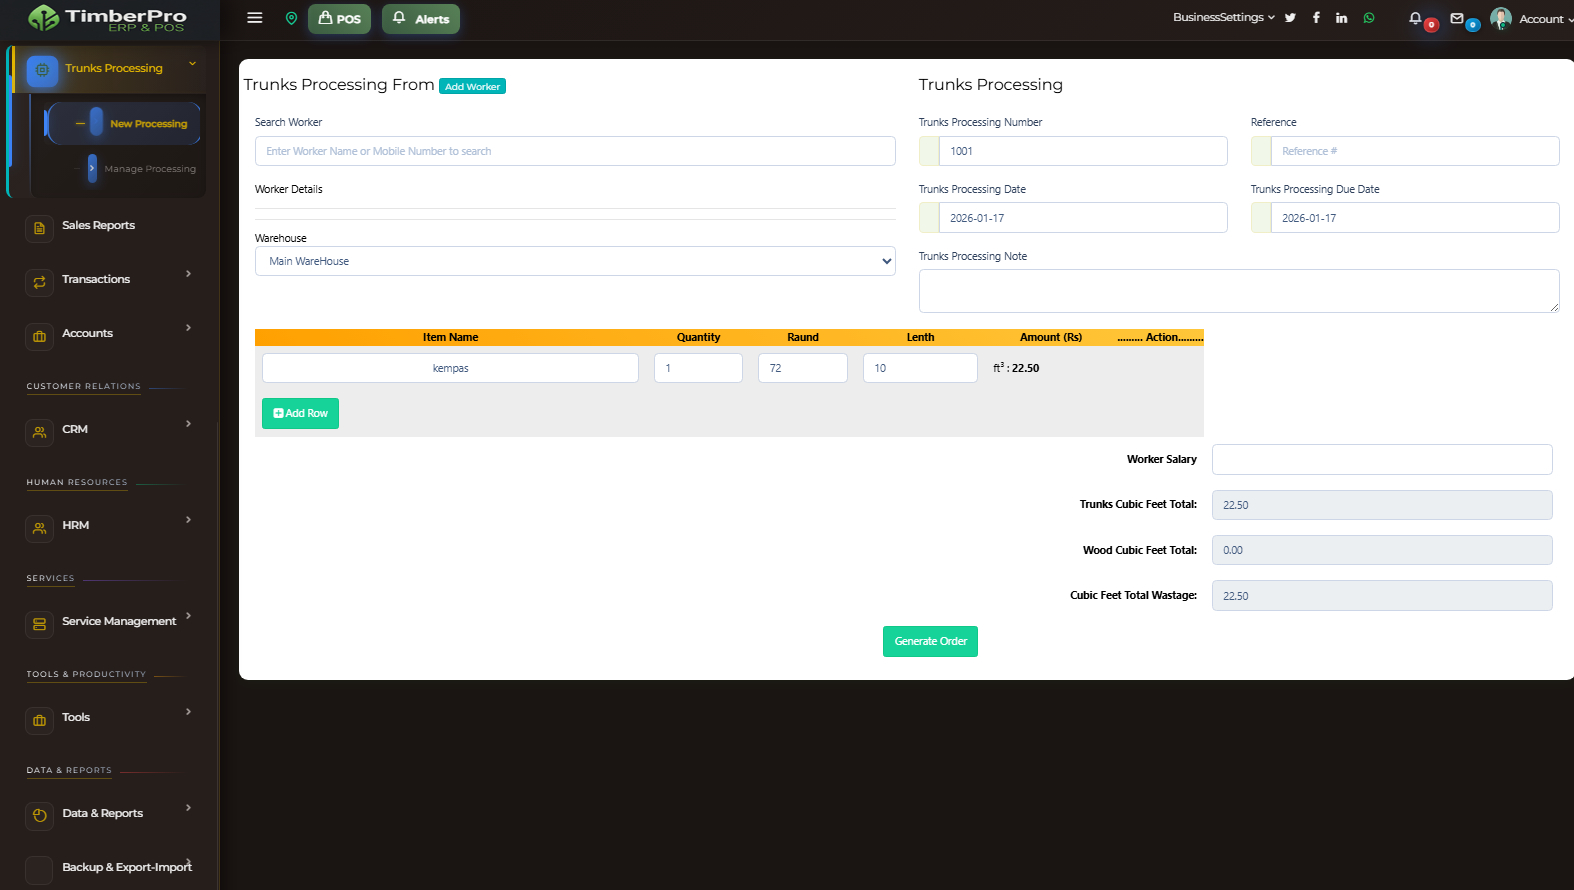The image size is (1574, 890).
Task: Click the Trunks Processing Note textarea
Action: coord(1239,291)
